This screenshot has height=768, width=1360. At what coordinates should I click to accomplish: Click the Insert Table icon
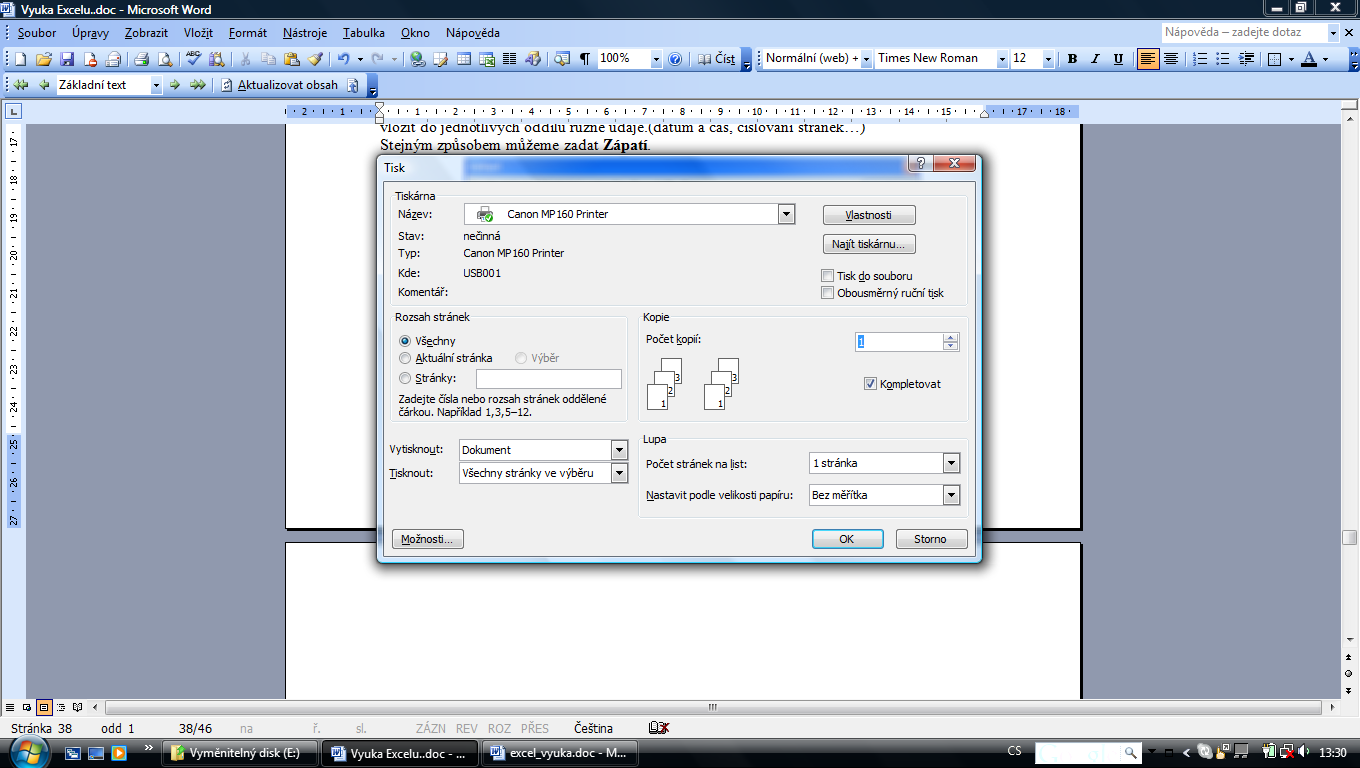pyautogui.click(x=464, y=59)
